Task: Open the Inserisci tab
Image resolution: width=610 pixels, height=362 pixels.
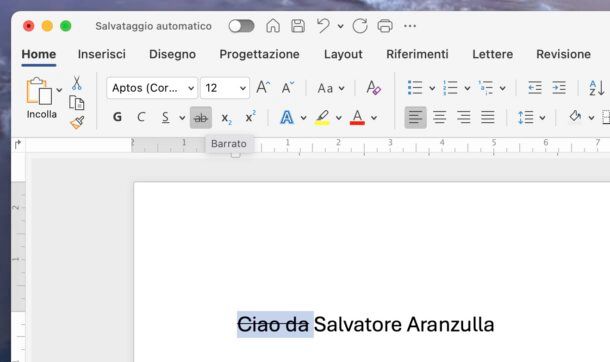Action: click(x=102, y=54)
